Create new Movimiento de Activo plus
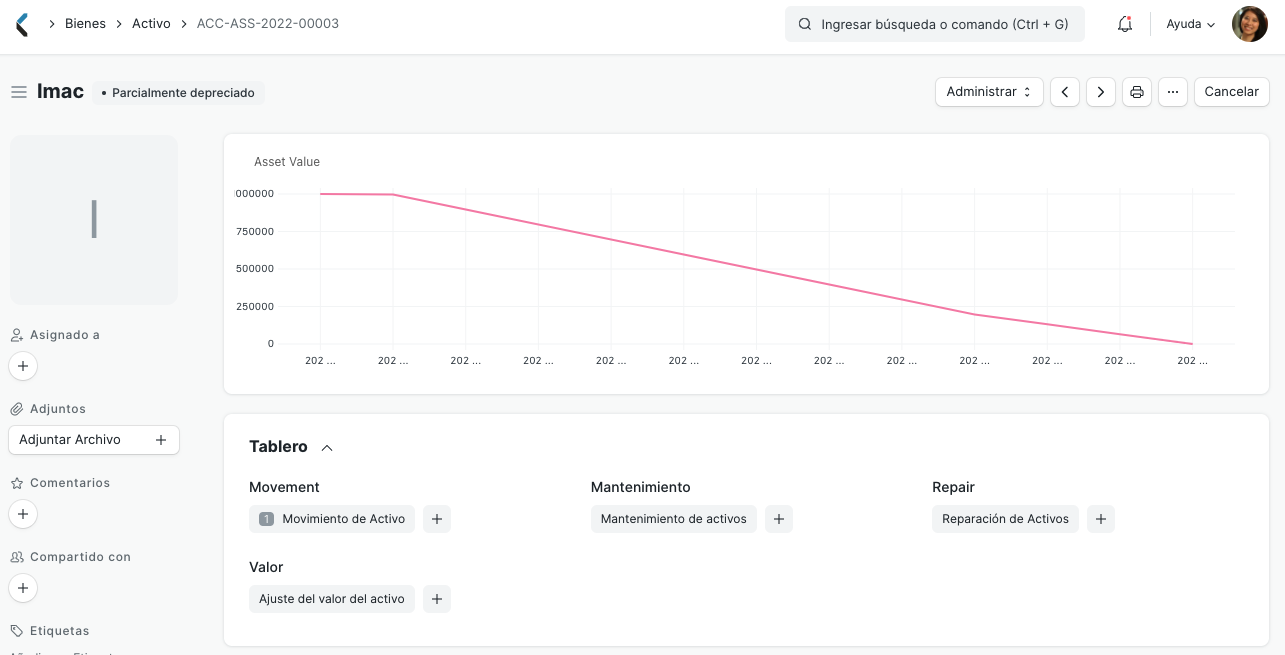The height and width of the screenshot is (655, 1285). point(437,519)
